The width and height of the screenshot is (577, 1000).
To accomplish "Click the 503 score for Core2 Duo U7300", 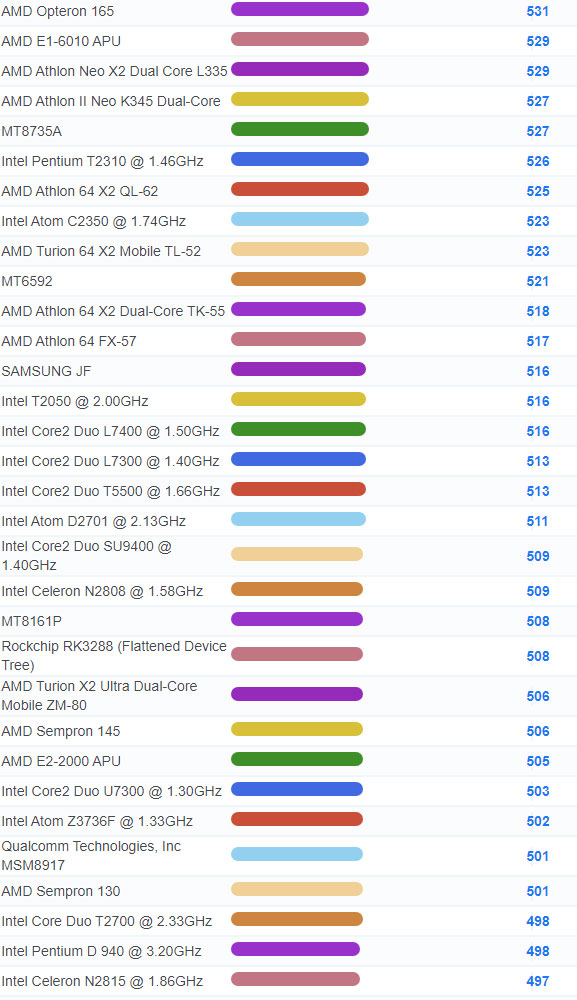I will pos(537,791).
